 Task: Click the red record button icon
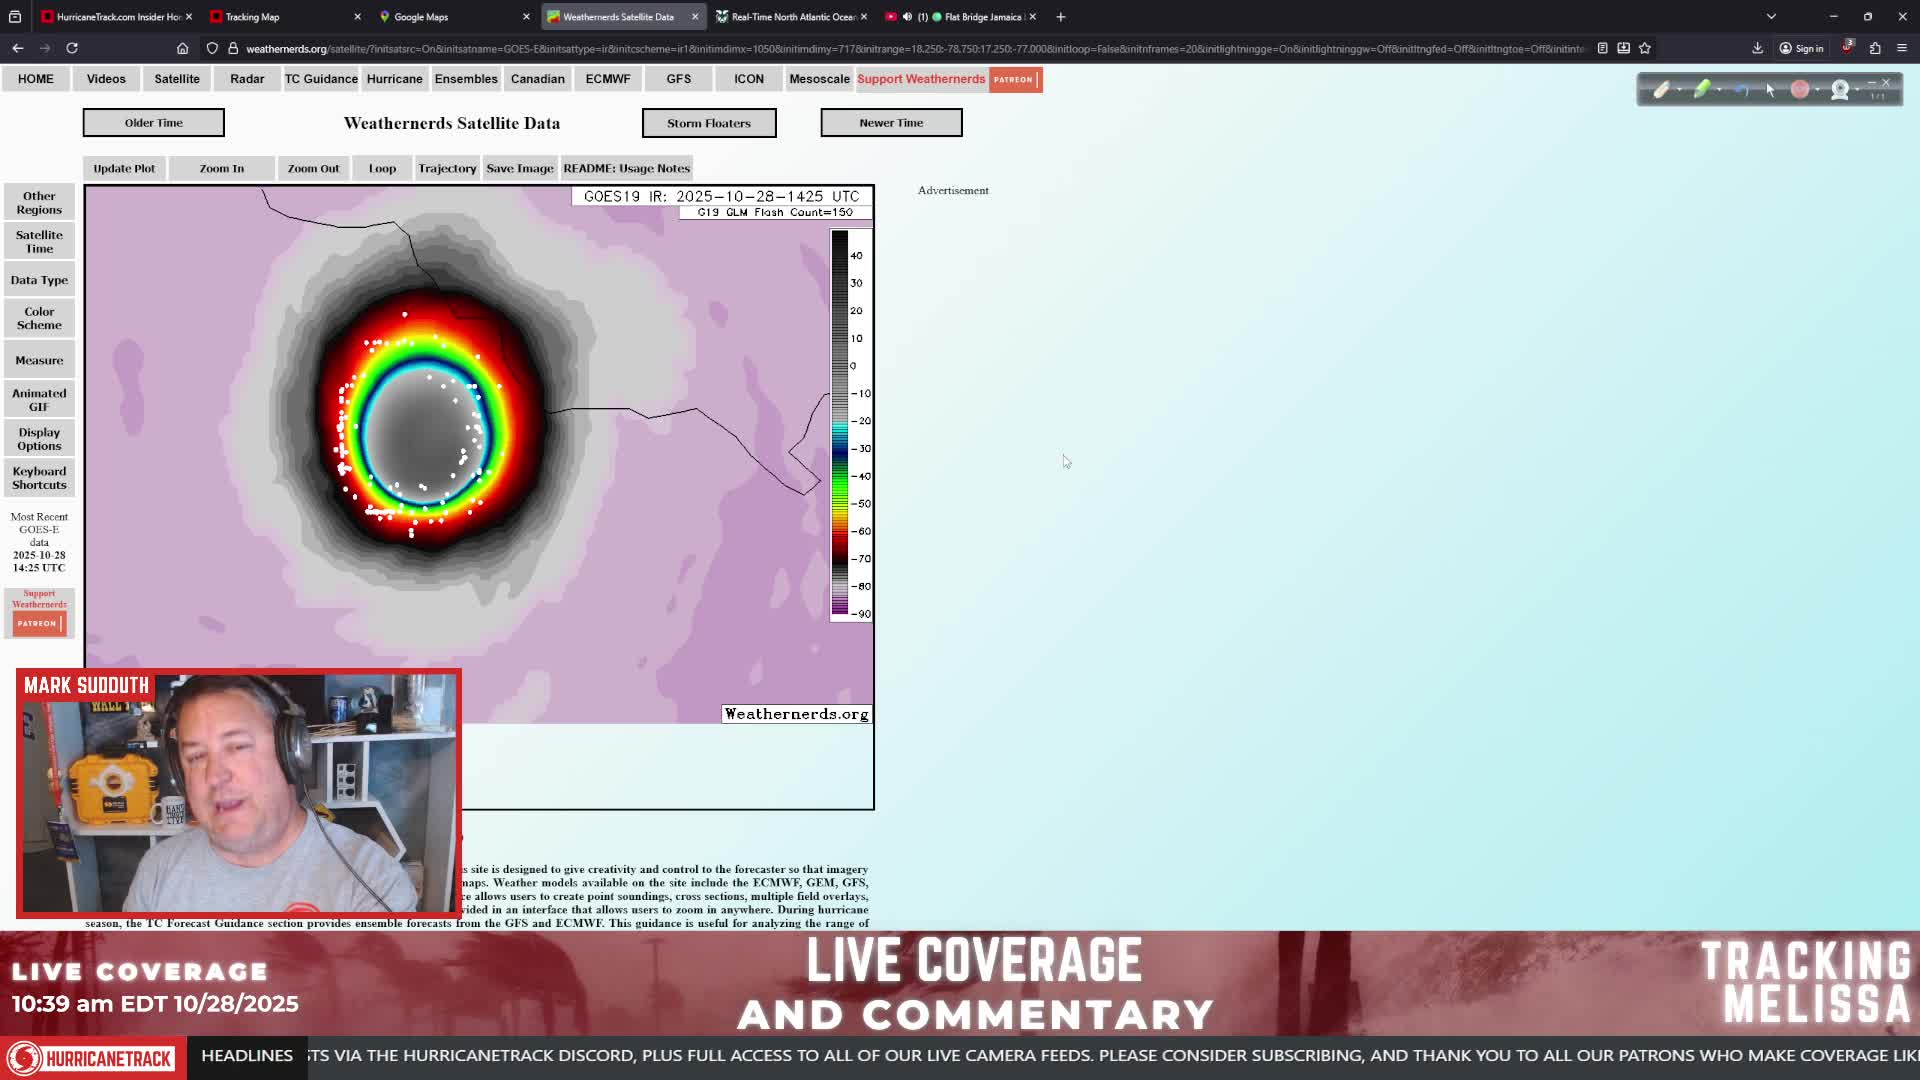coord(1800,90)
